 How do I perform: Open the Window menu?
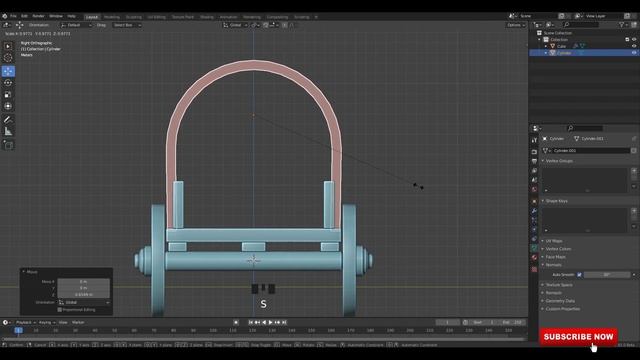[x=56, y=16]
